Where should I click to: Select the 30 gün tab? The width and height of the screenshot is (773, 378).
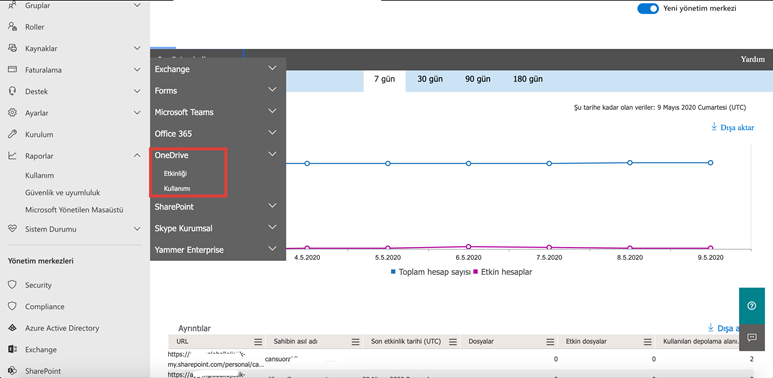[x=430, y=79]
